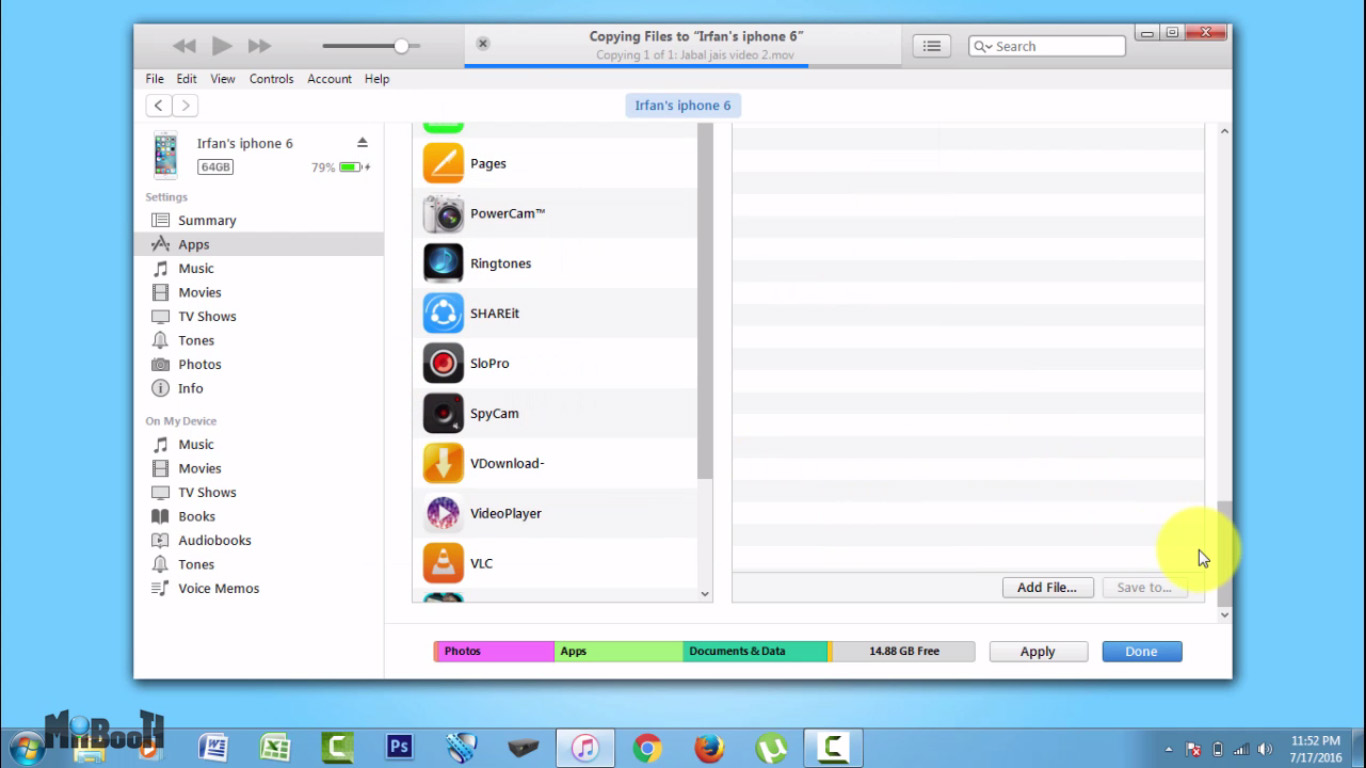Click Apps segment of storage bar
Viewport: 1366px width, 768px height.
coord(619,651)
